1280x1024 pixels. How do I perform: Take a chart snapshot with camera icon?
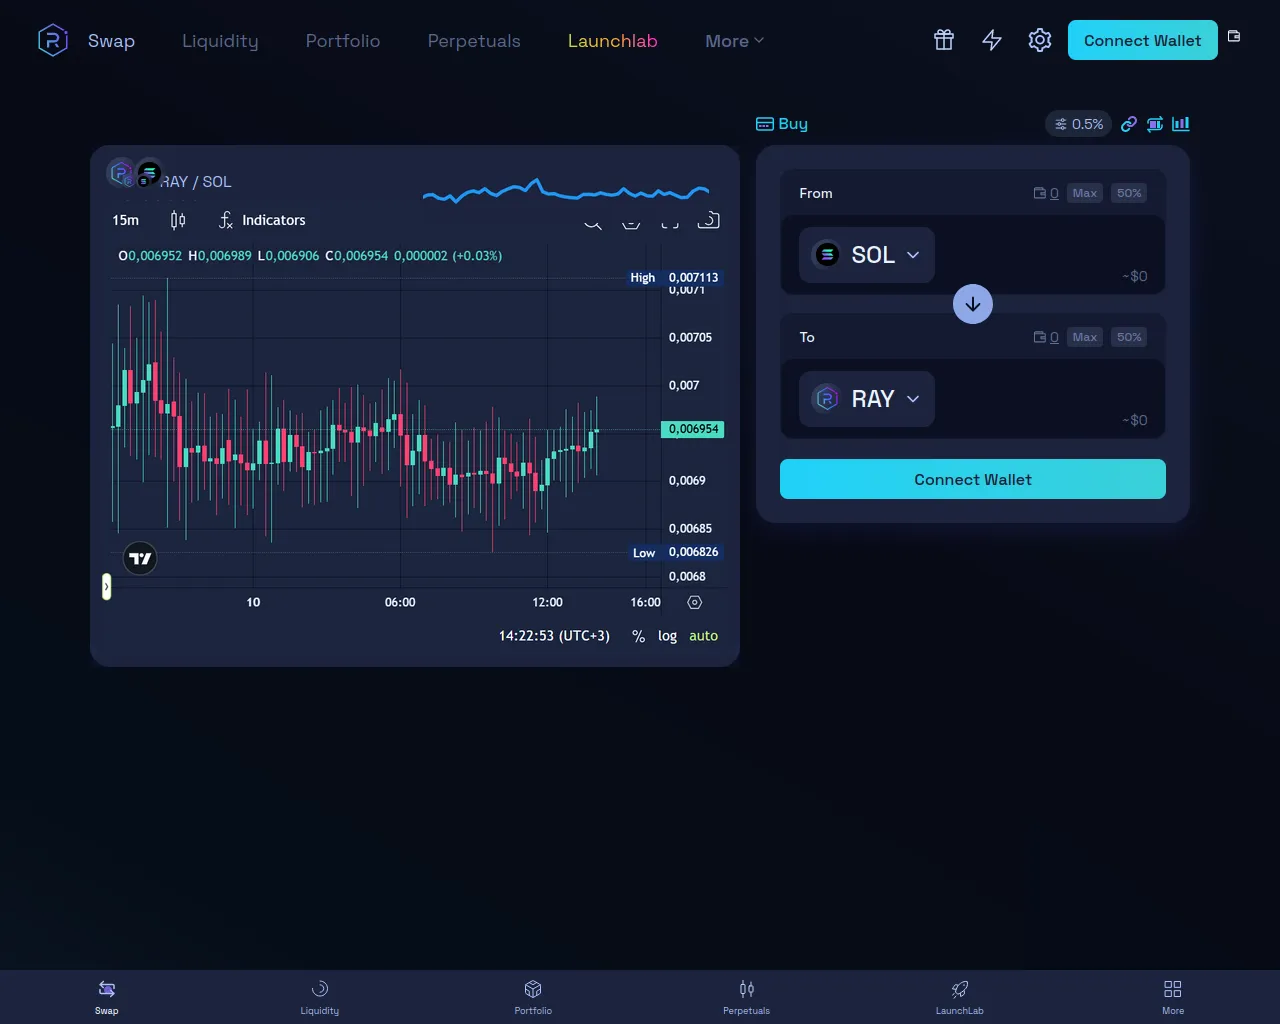click(708, 220)
